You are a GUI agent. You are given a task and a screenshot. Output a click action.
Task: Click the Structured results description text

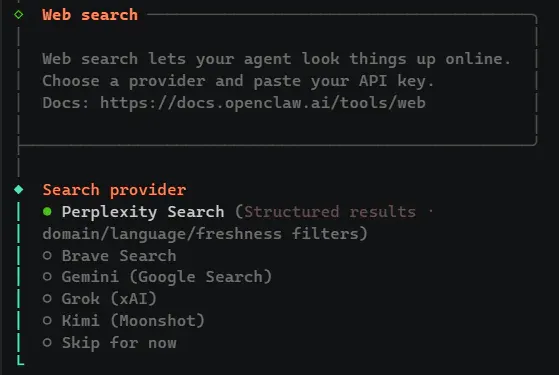tap(330, 212)
